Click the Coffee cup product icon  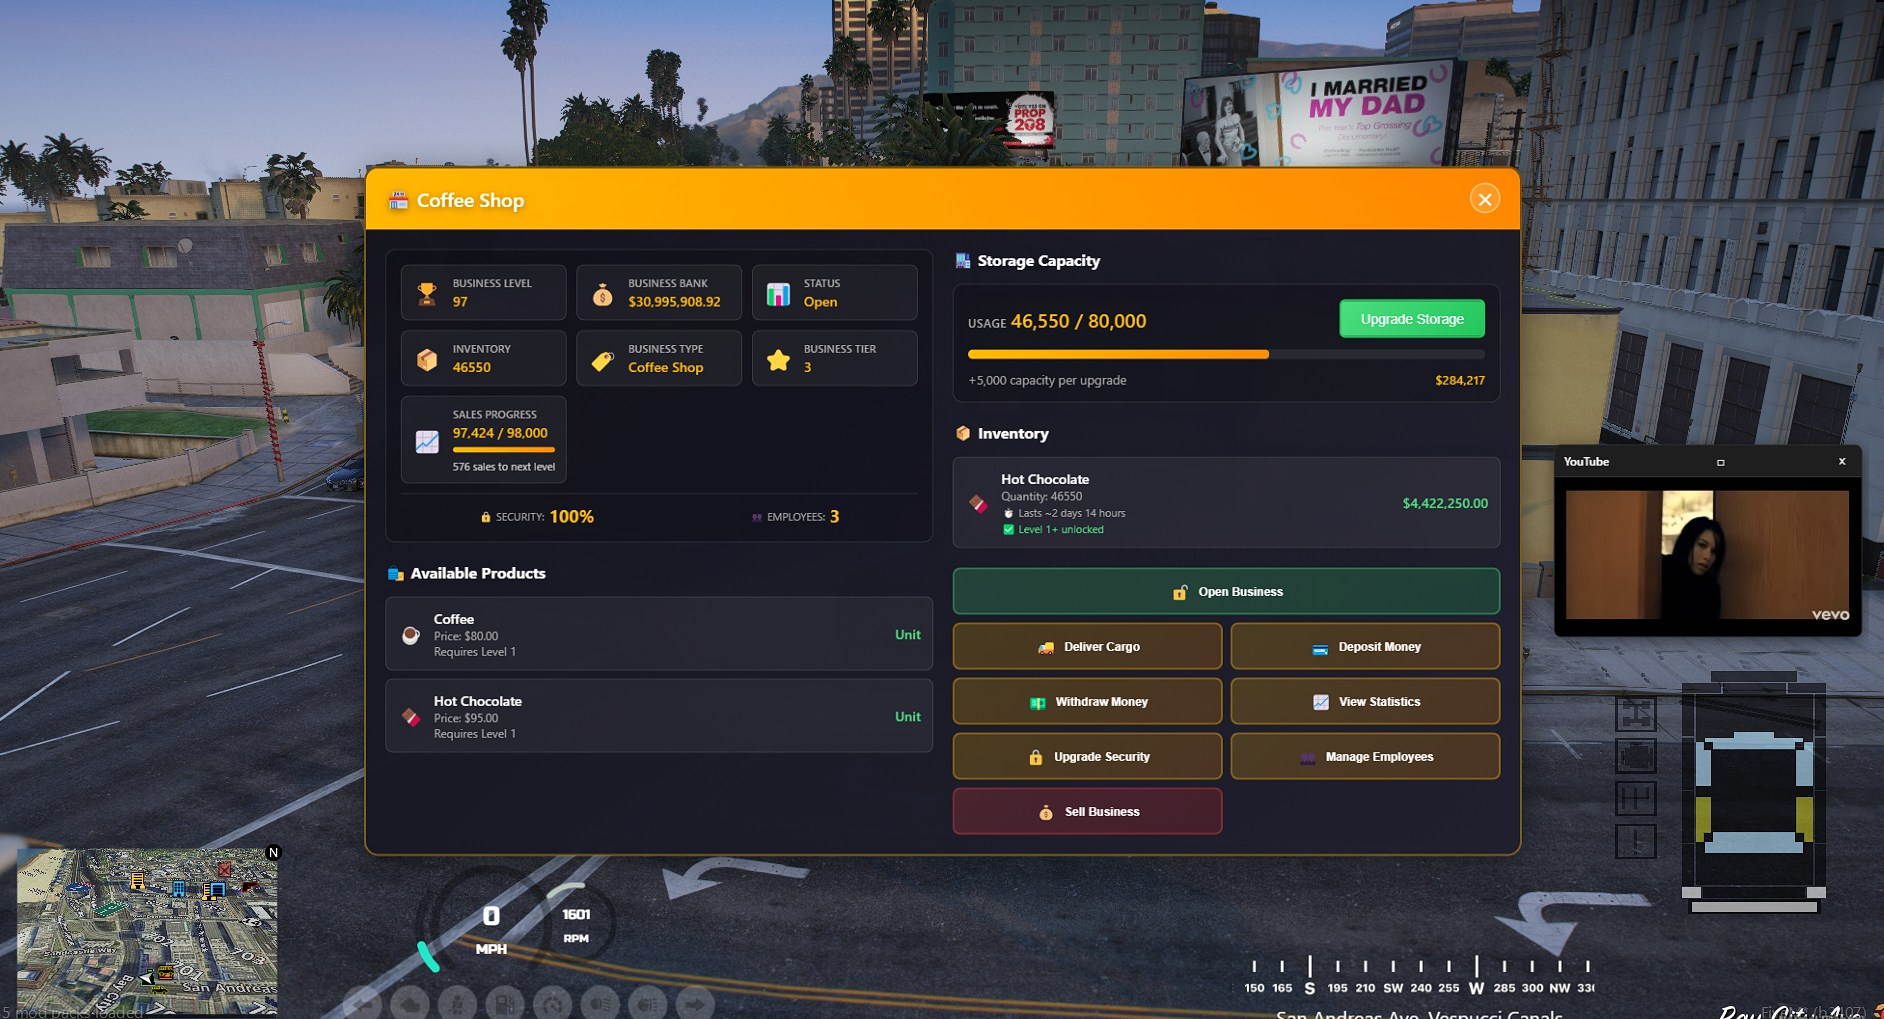click(410, 635)
